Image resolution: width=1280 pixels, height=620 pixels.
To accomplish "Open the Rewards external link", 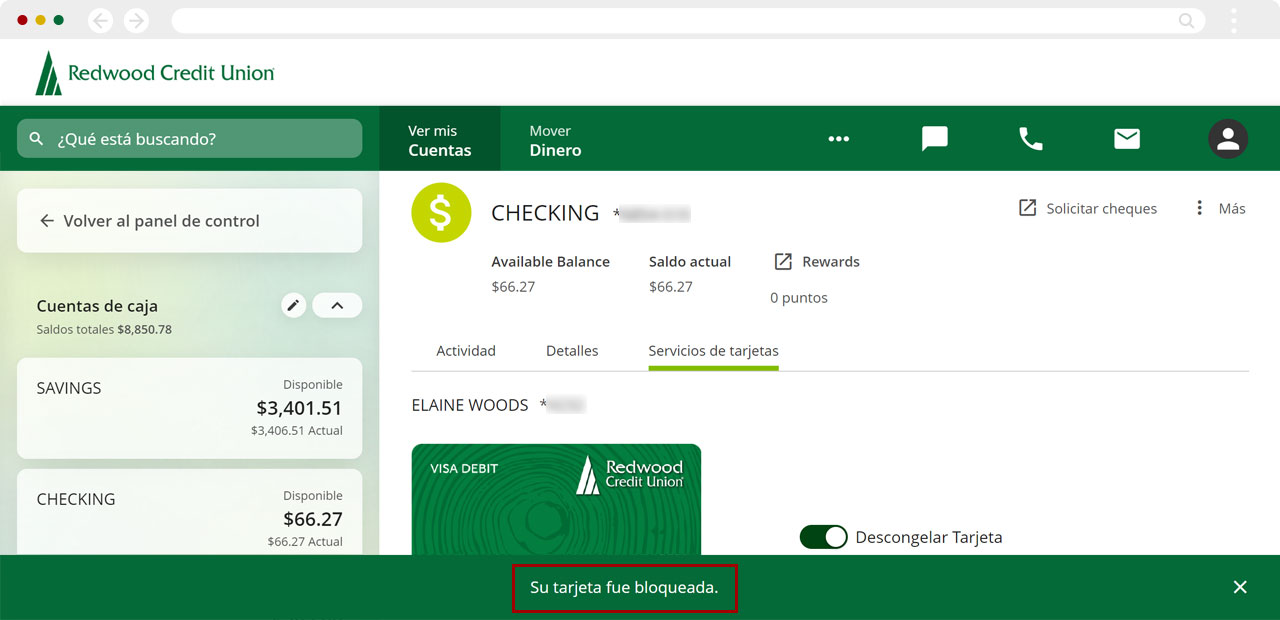I will (817, 262).
